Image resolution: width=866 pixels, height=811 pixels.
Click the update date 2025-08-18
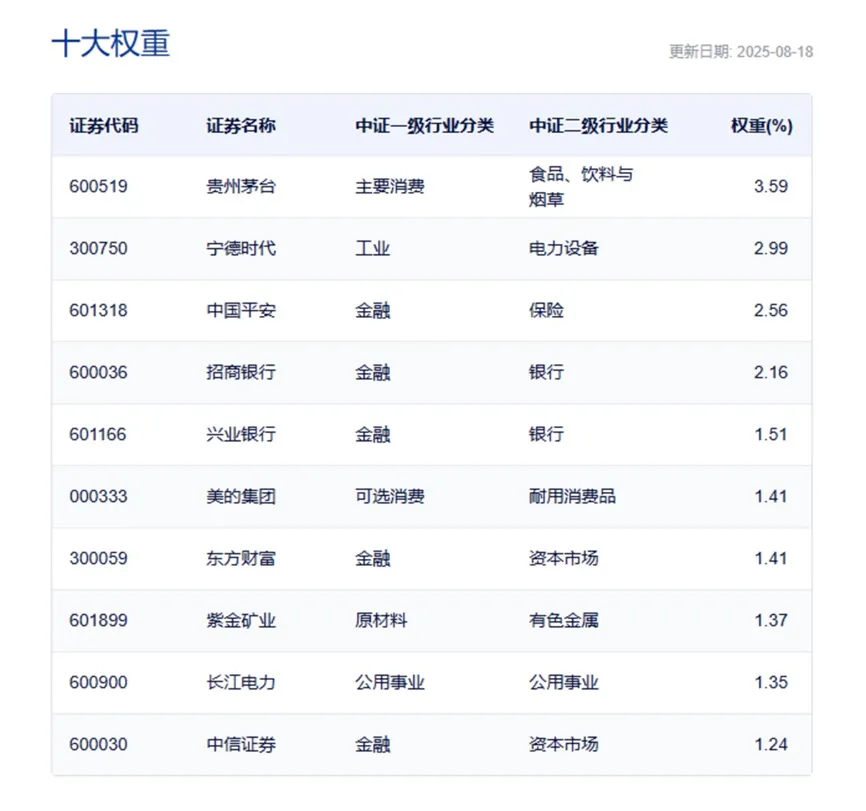[x=774, y=52]
